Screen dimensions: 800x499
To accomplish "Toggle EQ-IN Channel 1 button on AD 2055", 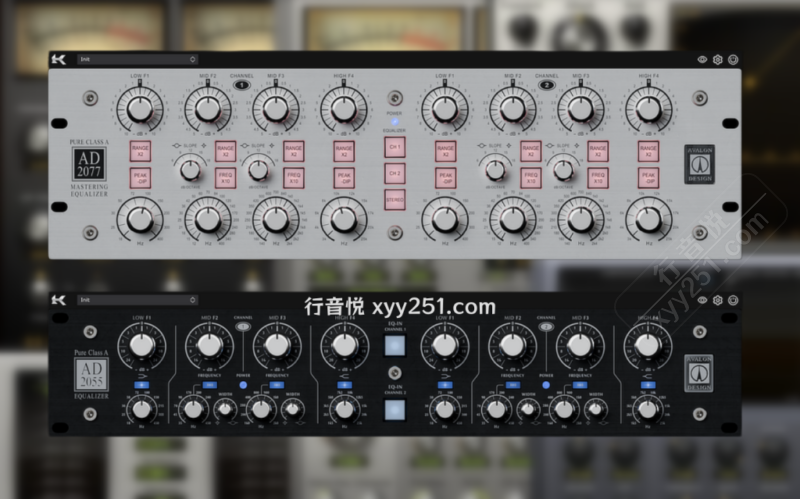I will (395, 345).
